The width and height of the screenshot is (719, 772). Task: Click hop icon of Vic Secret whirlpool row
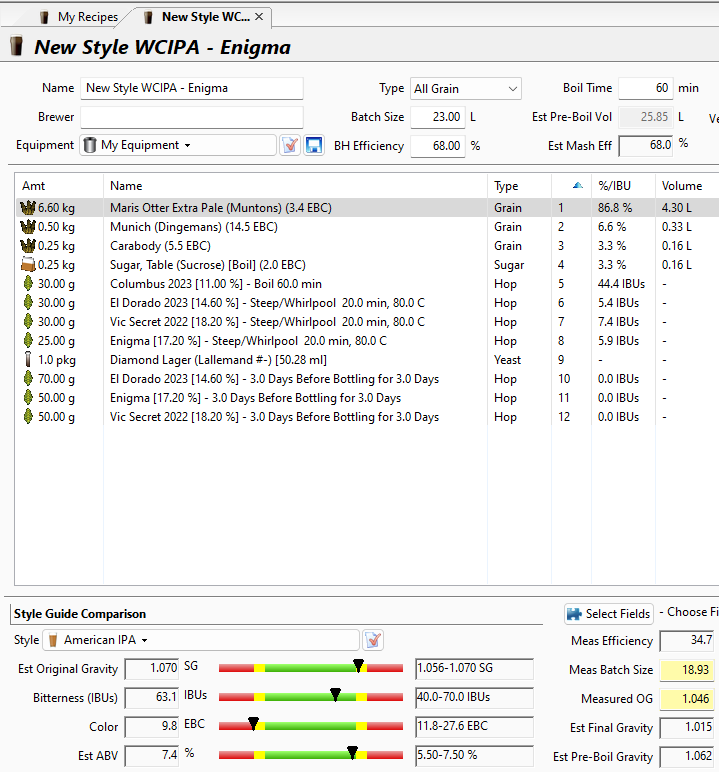28,322
